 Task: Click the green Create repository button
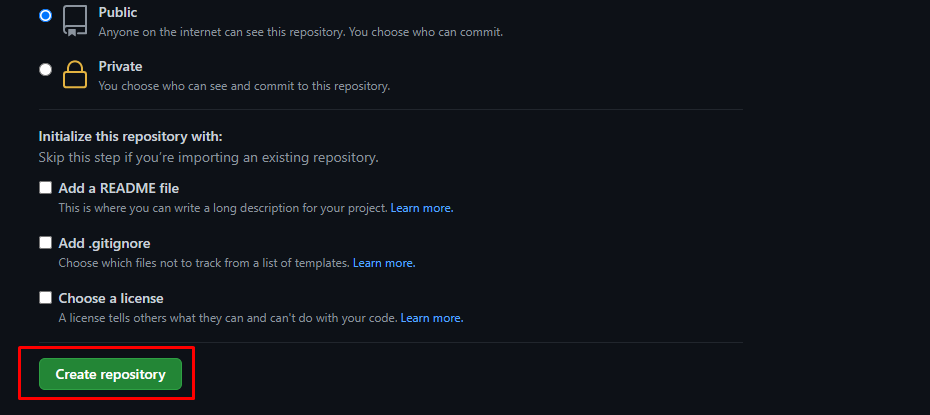click(x=110, y=374)
